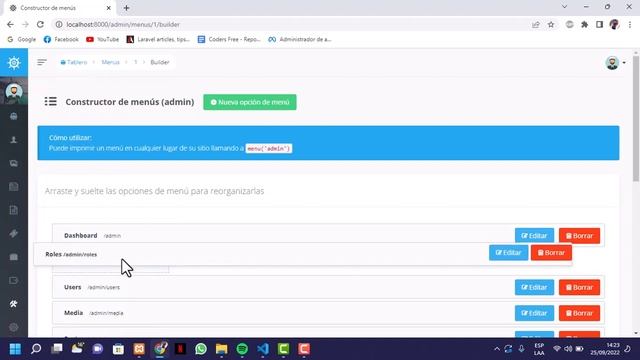Open the Google bookmark
The height and width of the screenshot is (360, 640).
pyautogui.click(x=22, y=39)
